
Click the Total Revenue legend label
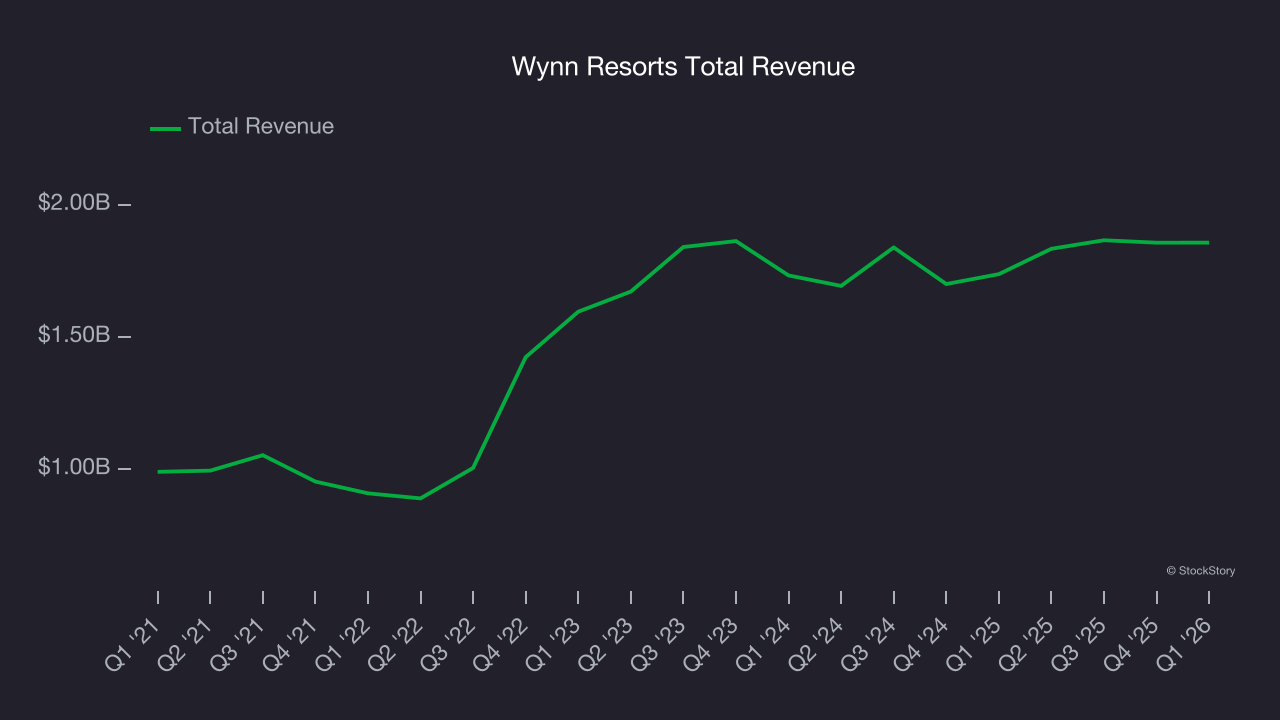point(261,127)
